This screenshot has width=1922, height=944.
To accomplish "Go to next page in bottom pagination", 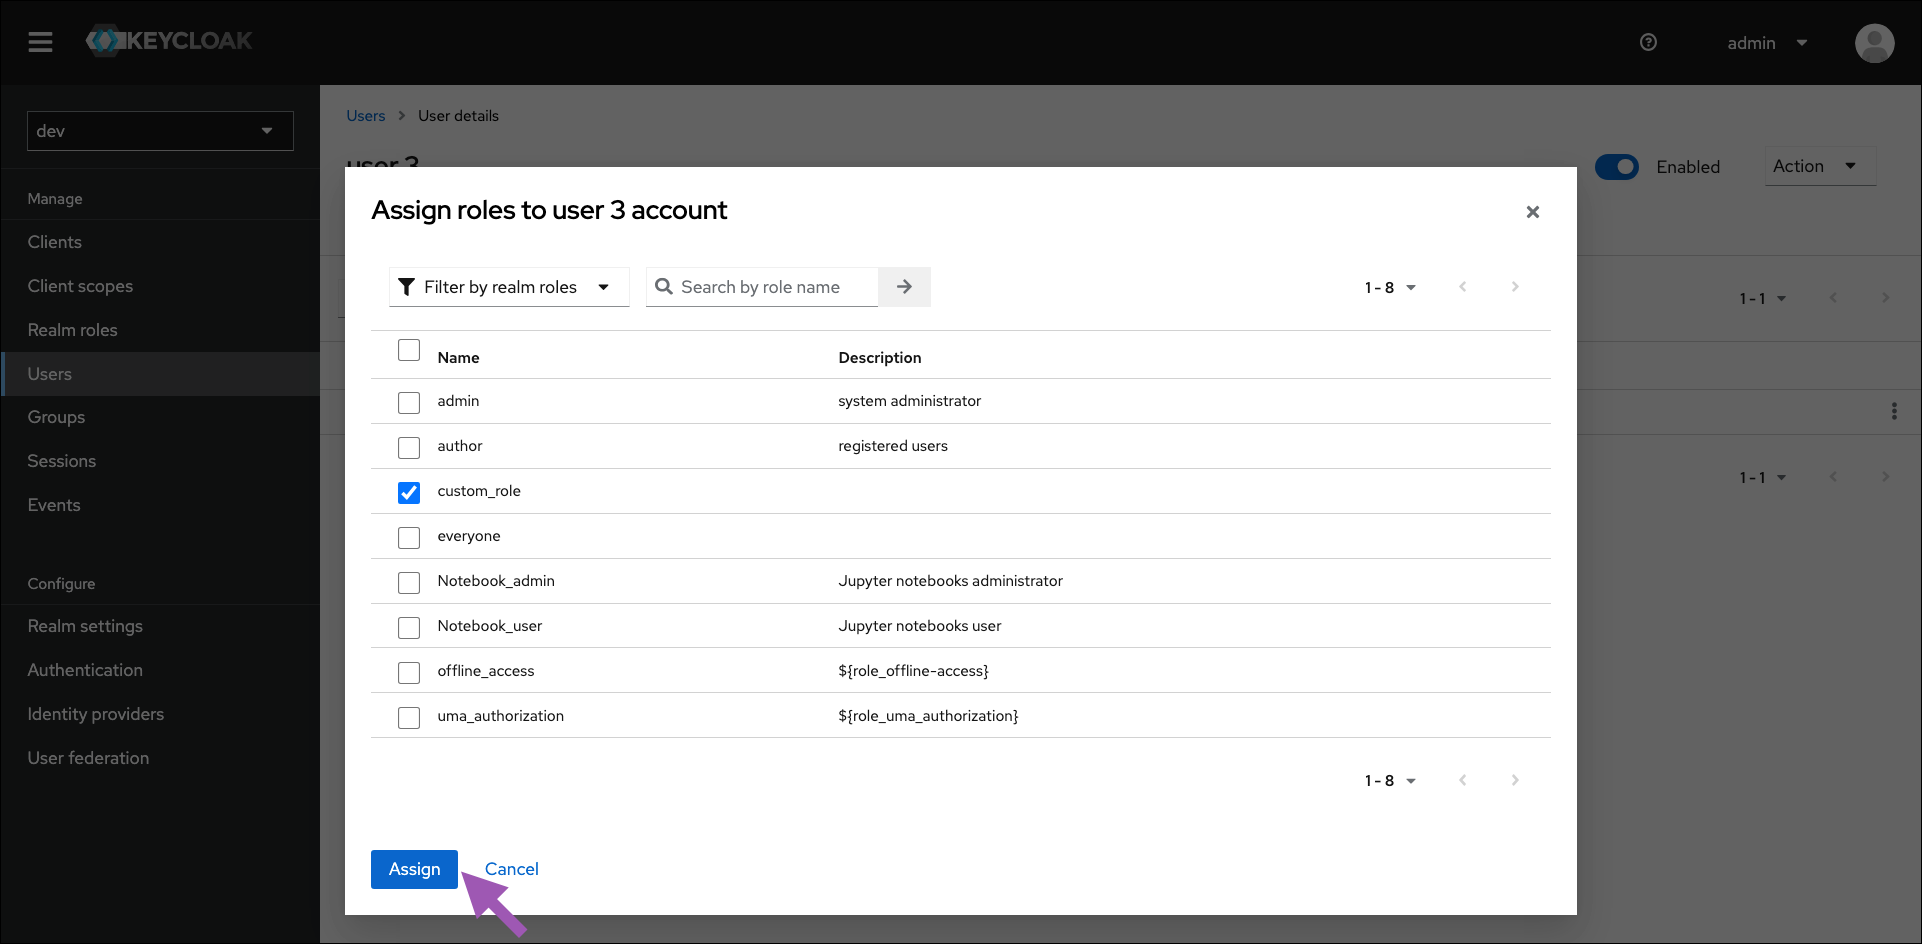I will point(1515,780).
